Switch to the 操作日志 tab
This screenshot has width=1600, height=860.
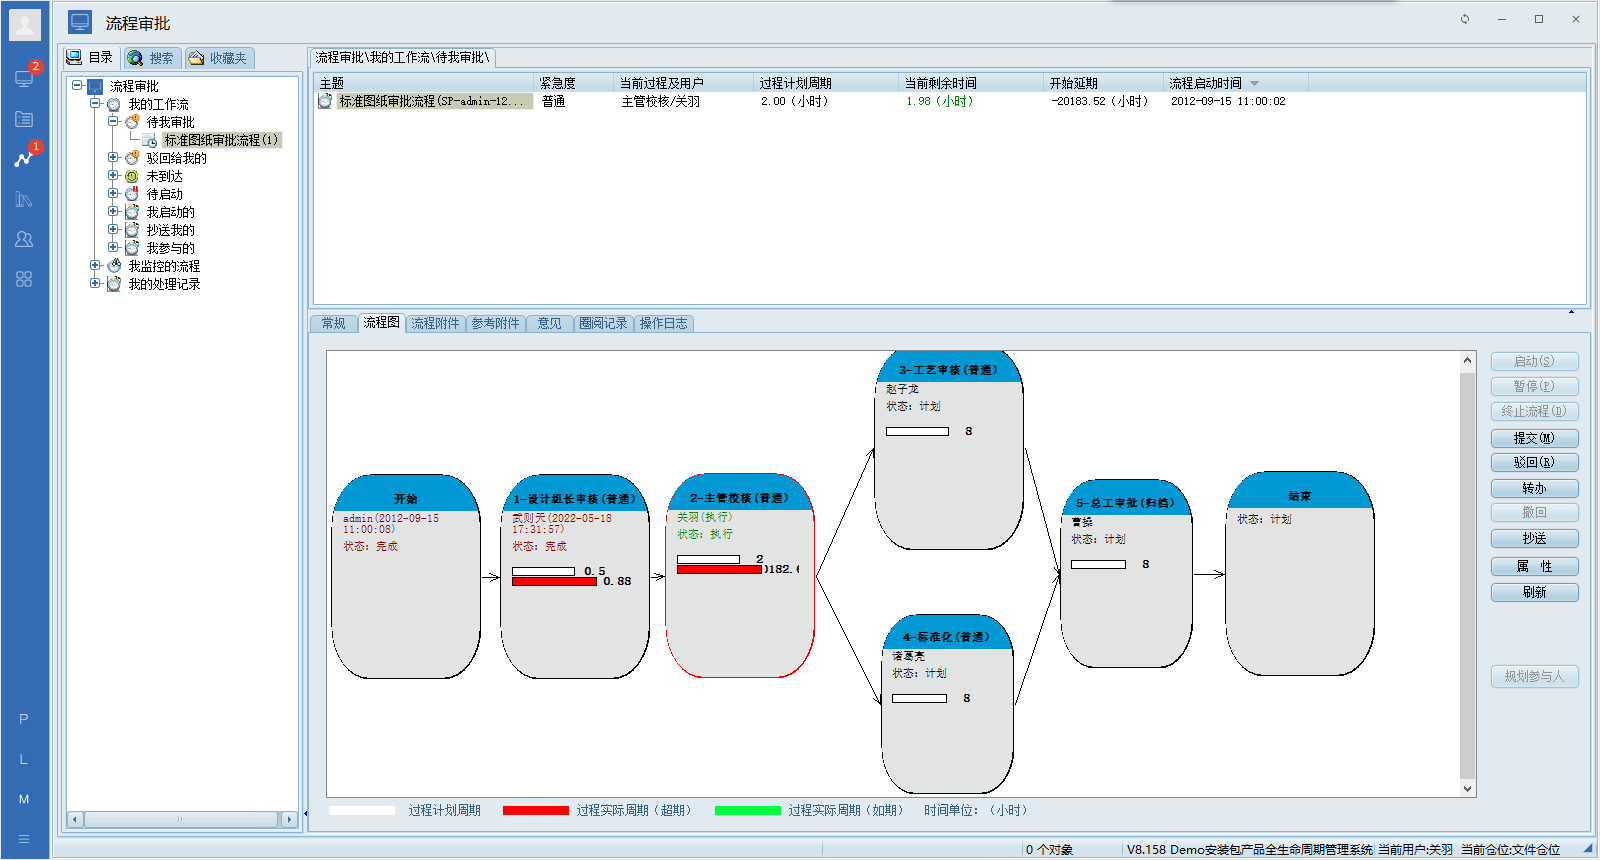(x=663, y=323)
